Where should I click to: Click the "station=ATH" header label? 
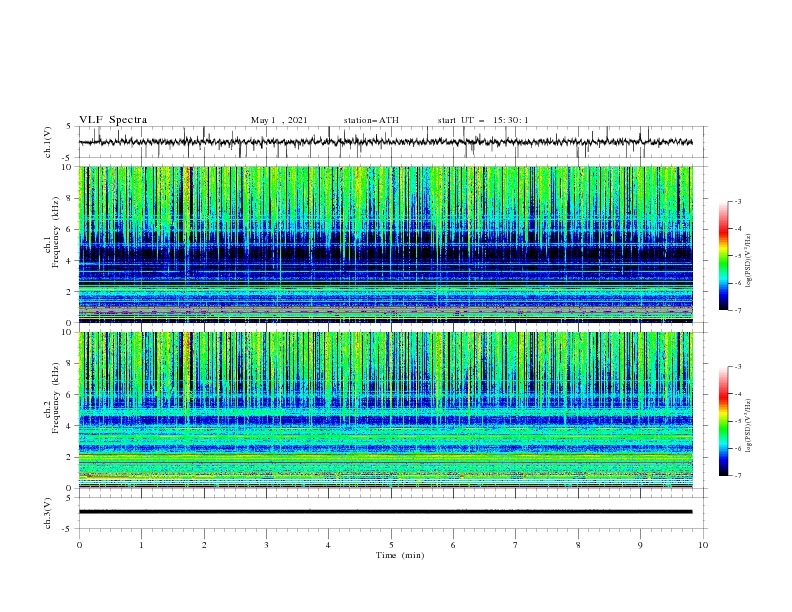(371, 120)
